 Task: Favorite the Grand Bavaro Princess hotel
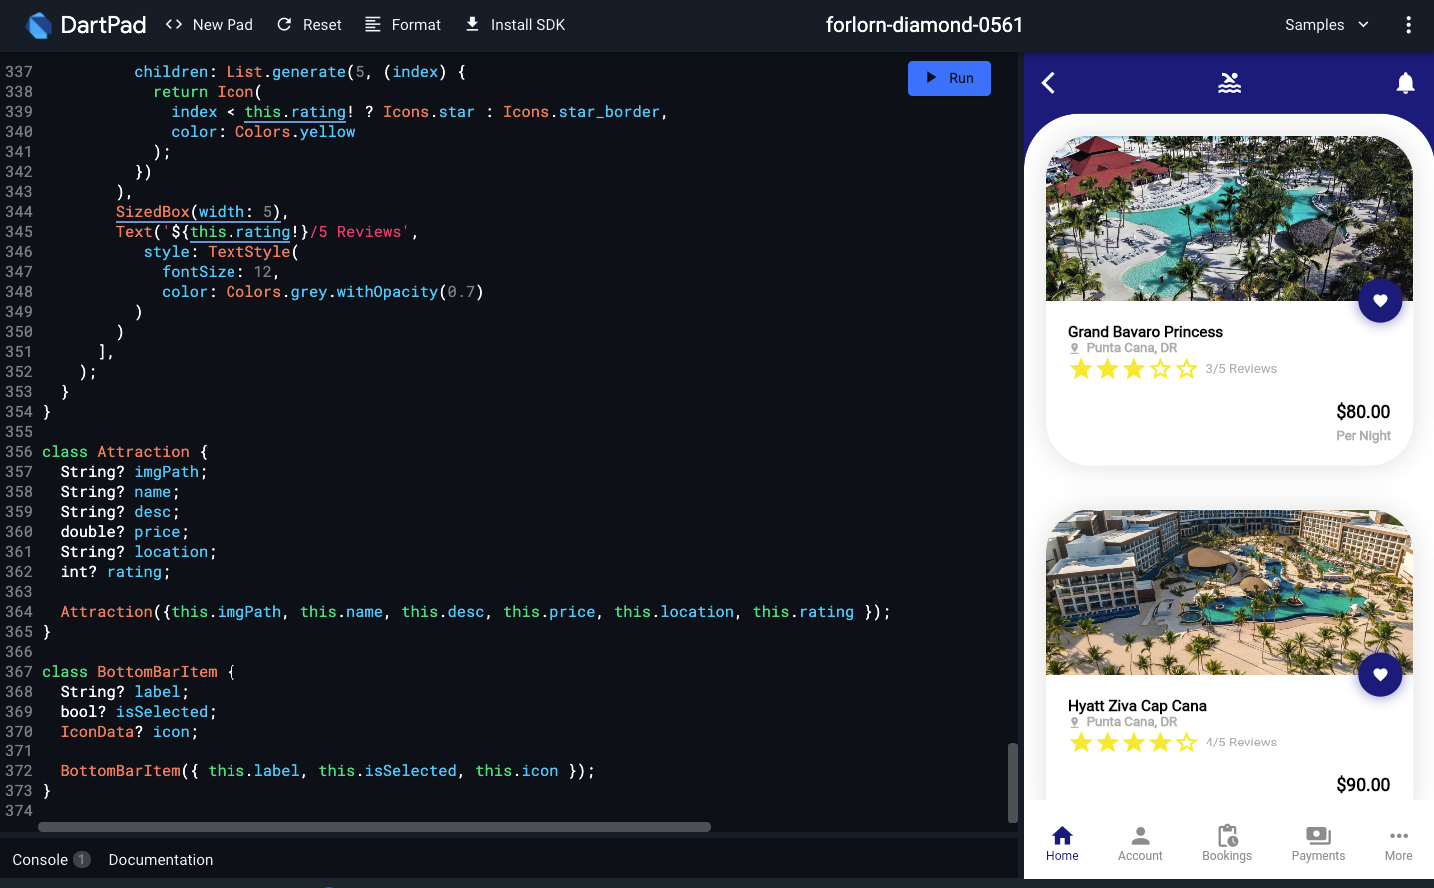(1380, 301)
